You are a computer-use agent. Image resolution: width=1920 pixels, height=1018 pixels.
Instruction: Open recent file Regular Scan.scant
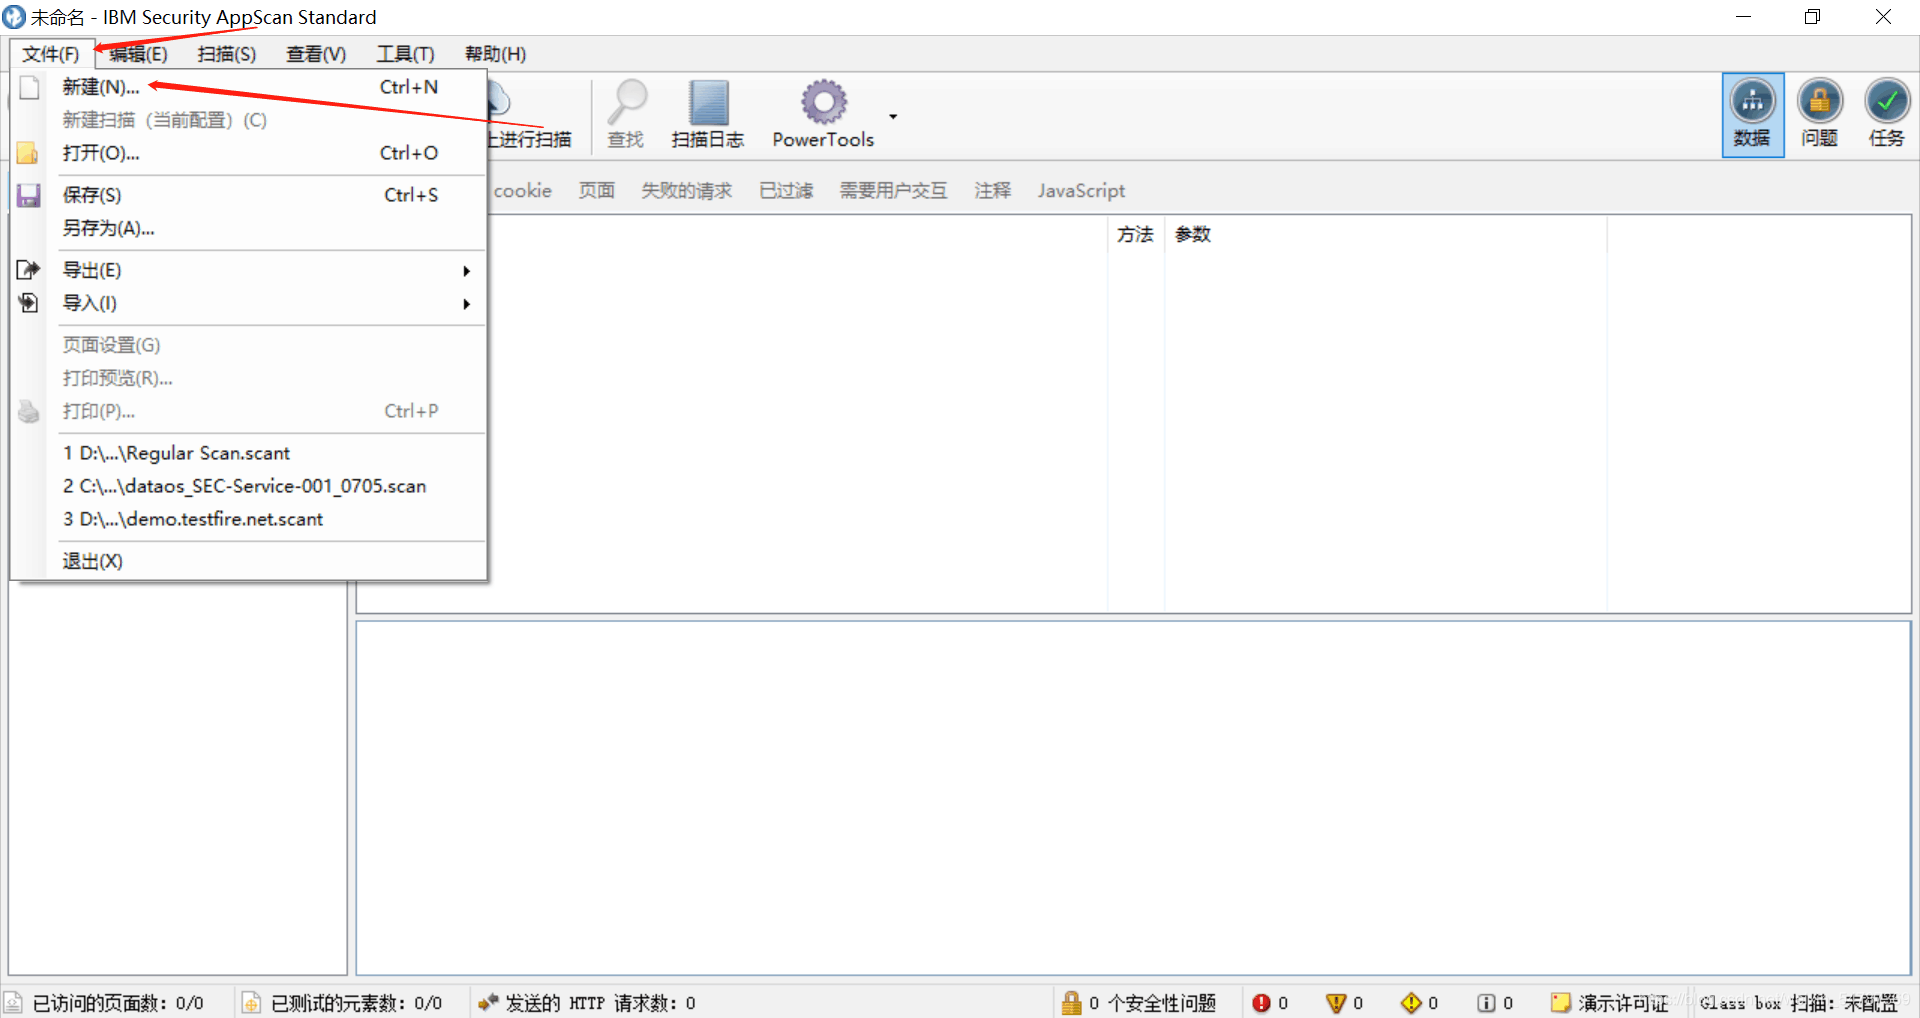pyautogui.click(x=249, y=453)
